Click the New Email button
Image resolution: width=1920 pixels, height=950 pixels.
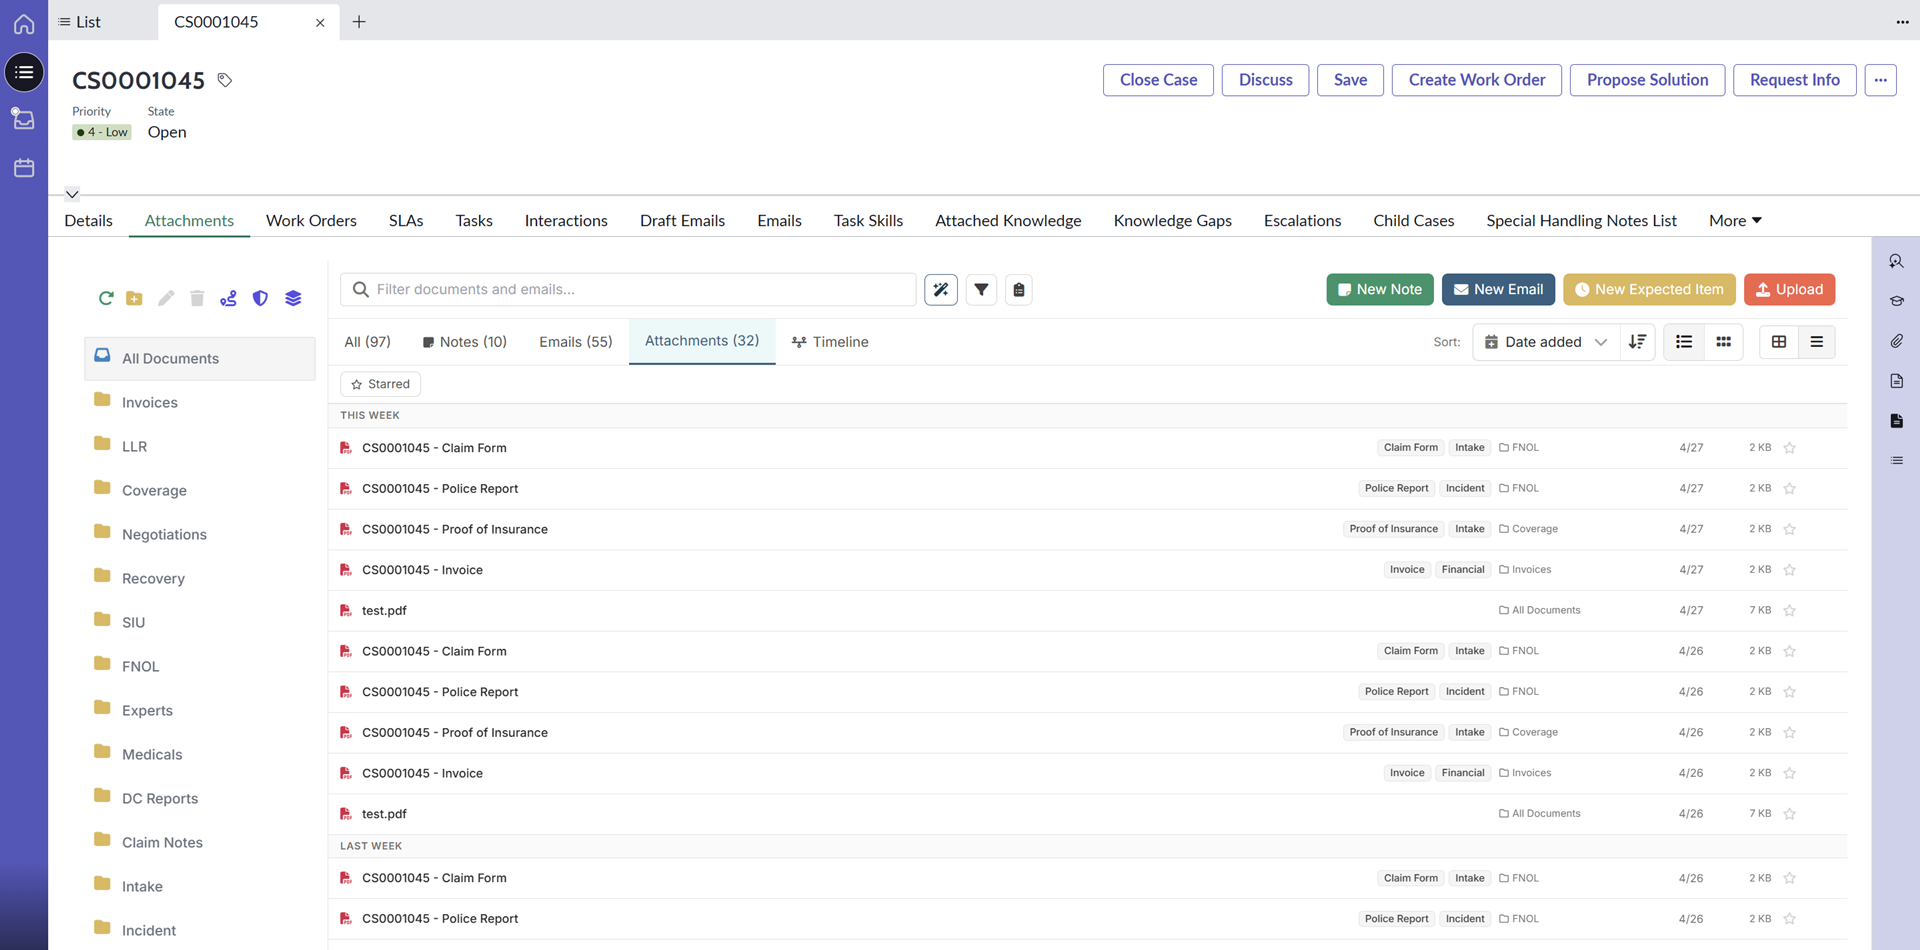coord(1498,290)
